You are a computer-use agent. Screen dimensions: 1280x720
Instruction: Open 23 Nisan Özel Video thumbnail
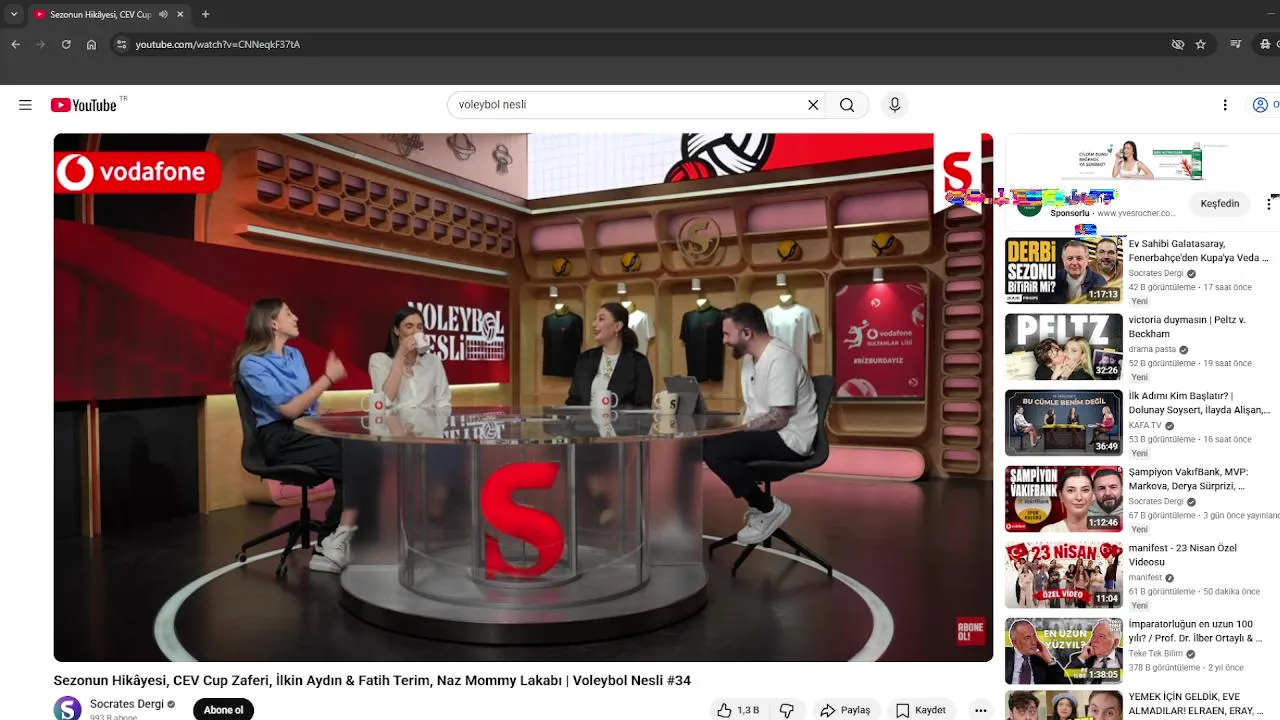click(1063, 575)
